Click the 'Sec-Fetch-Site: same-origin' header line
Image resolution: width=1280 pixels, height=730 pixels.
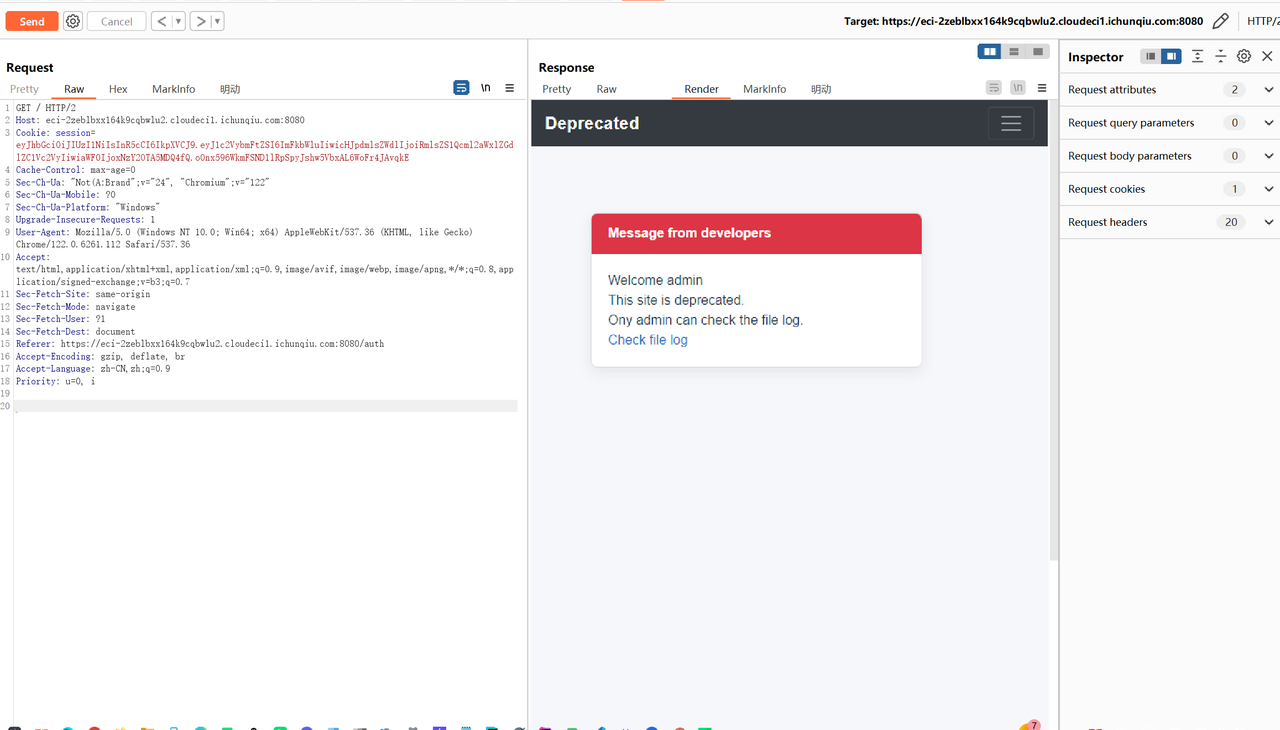coord(83,294)
